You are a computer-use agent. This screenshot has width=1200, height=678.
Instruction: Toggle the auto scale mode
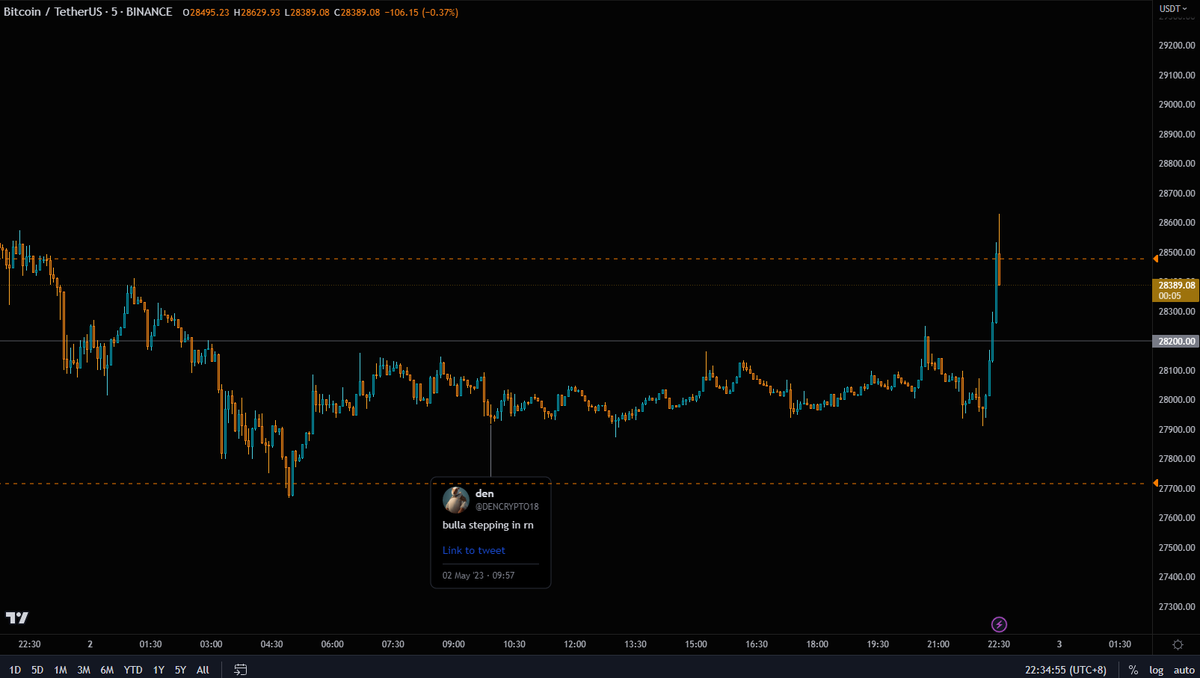coord(1183,670)
